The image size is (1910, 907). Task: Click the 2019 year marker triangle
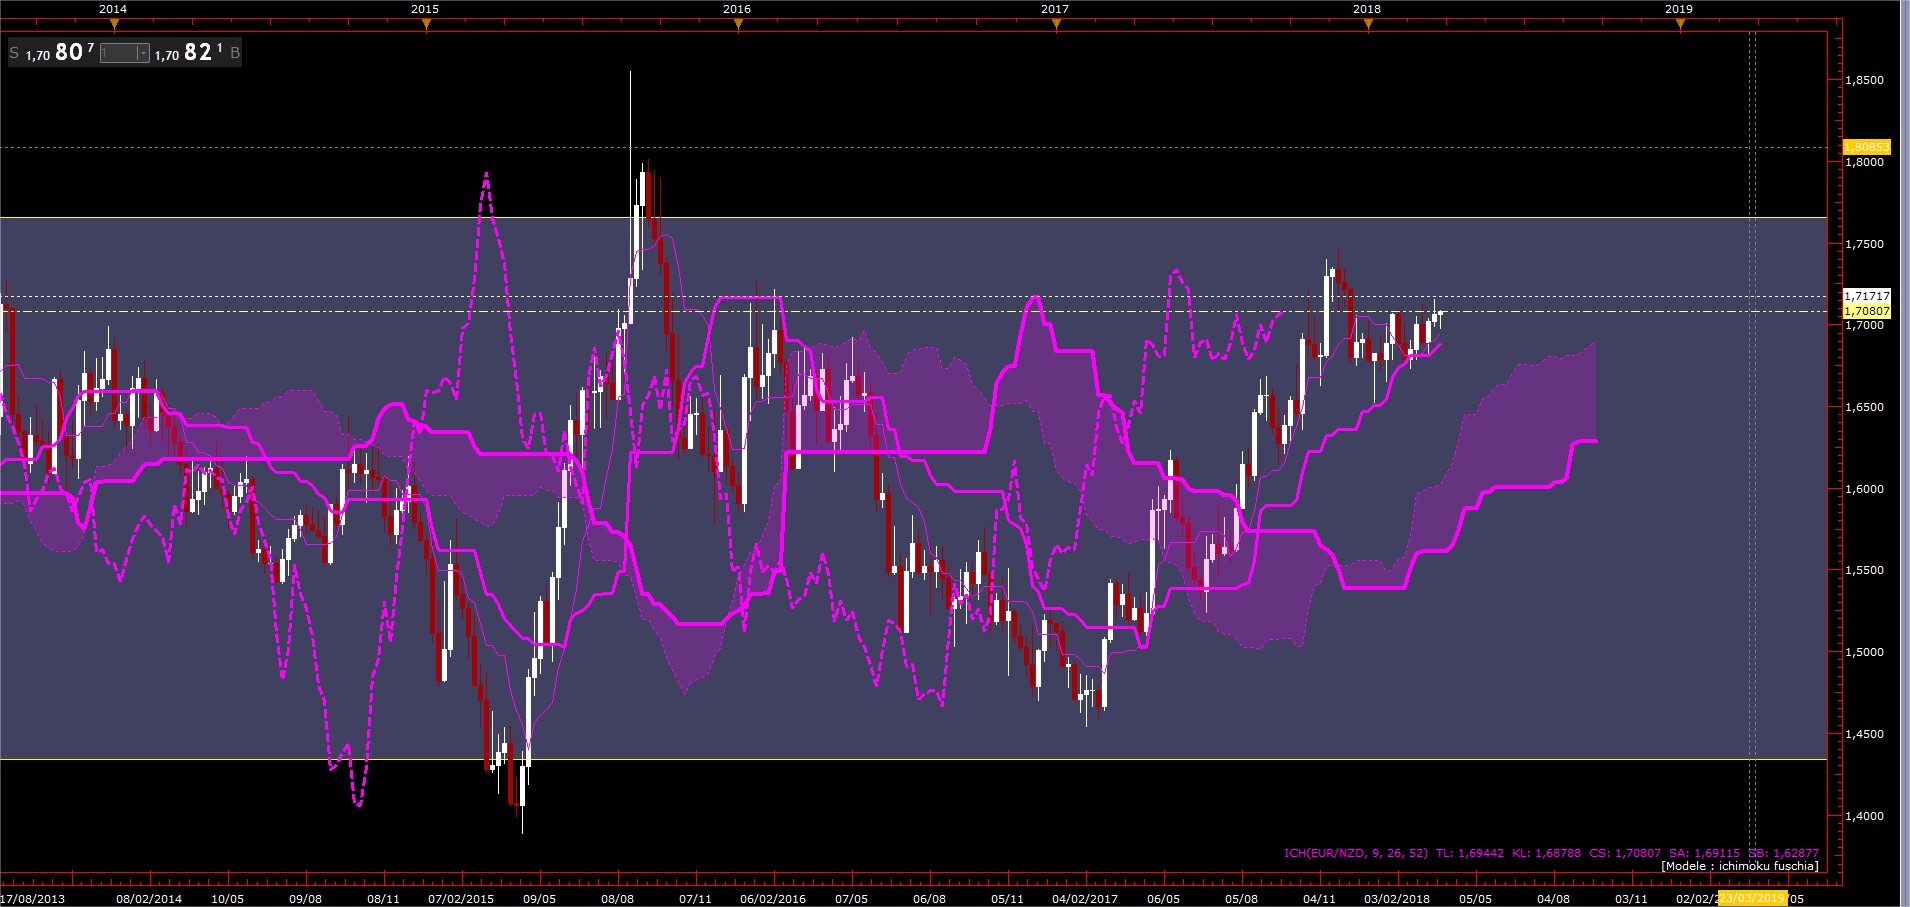coord(1680,26)
